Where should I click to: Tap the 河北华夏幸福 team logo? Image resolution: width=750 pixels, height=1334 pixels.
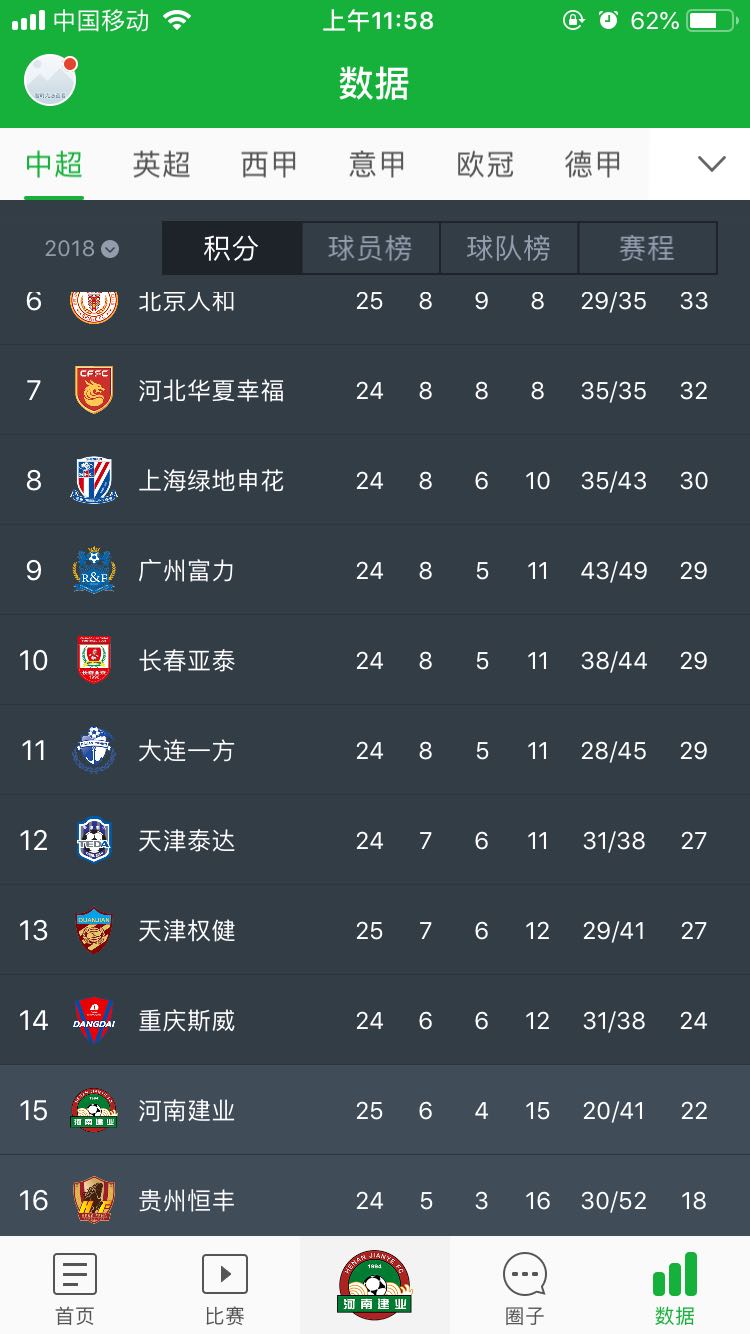[x=94, y=390]
